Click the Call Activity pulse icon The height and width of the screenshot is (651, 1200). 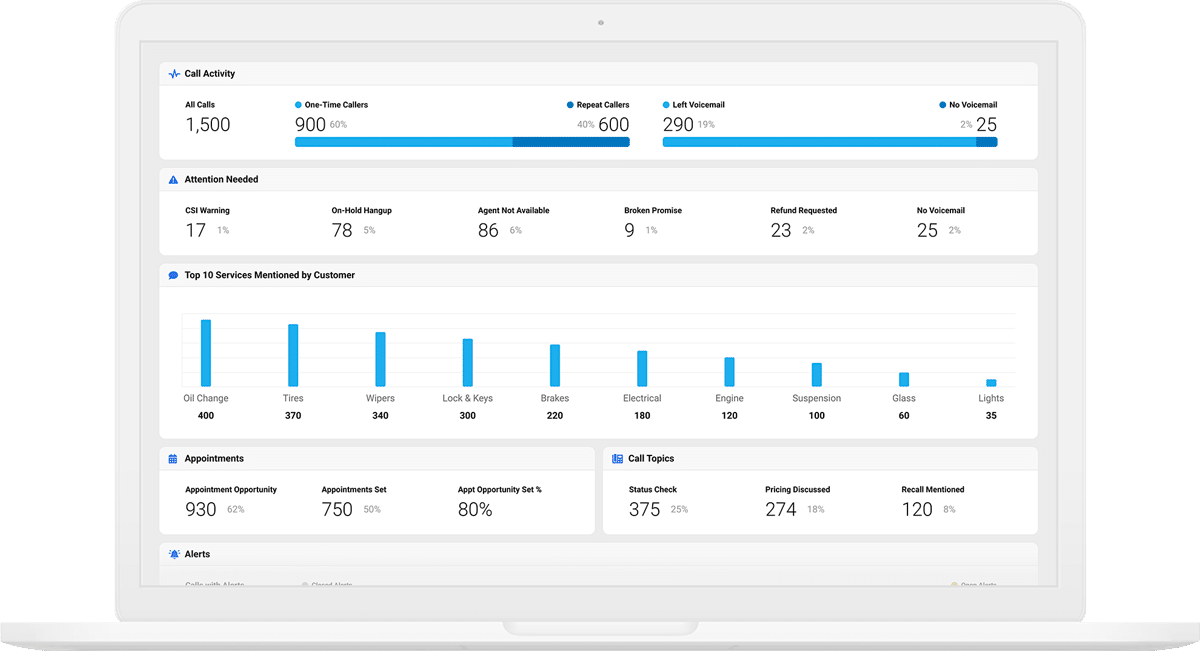pos(174,74)
